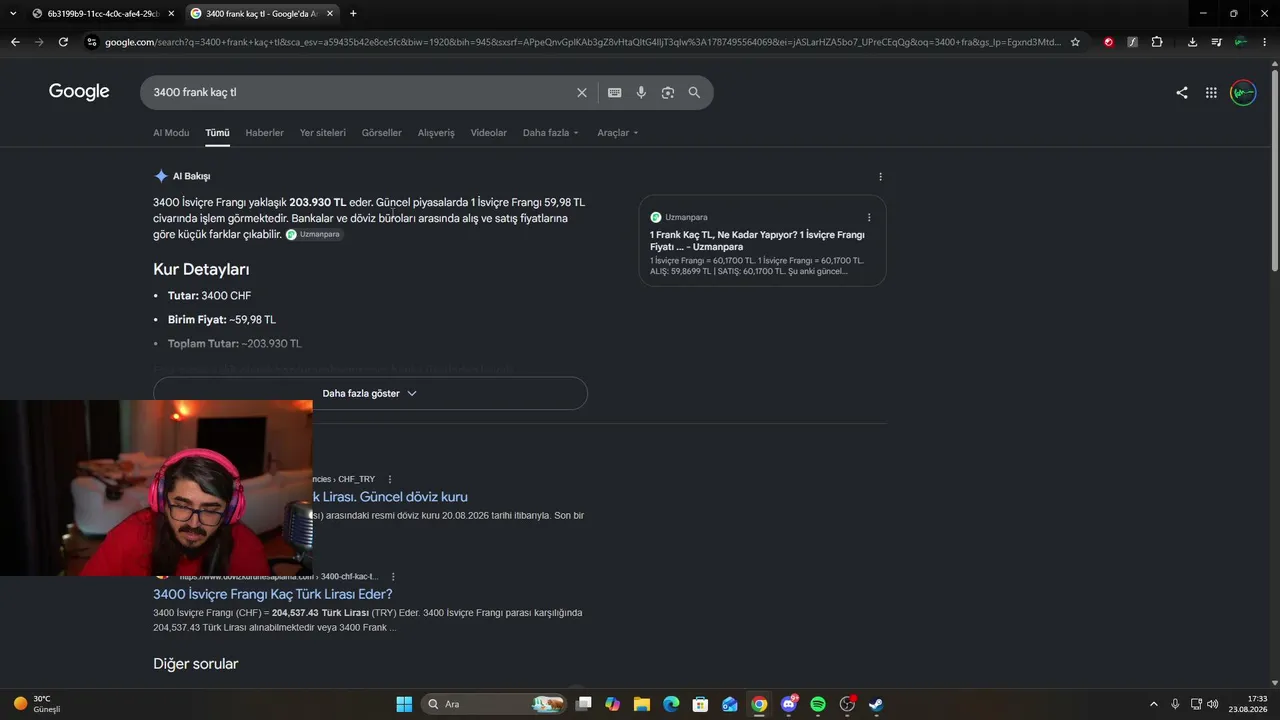Open the Google apps grid
1280x720 pixels.
tap(1211, 93)
